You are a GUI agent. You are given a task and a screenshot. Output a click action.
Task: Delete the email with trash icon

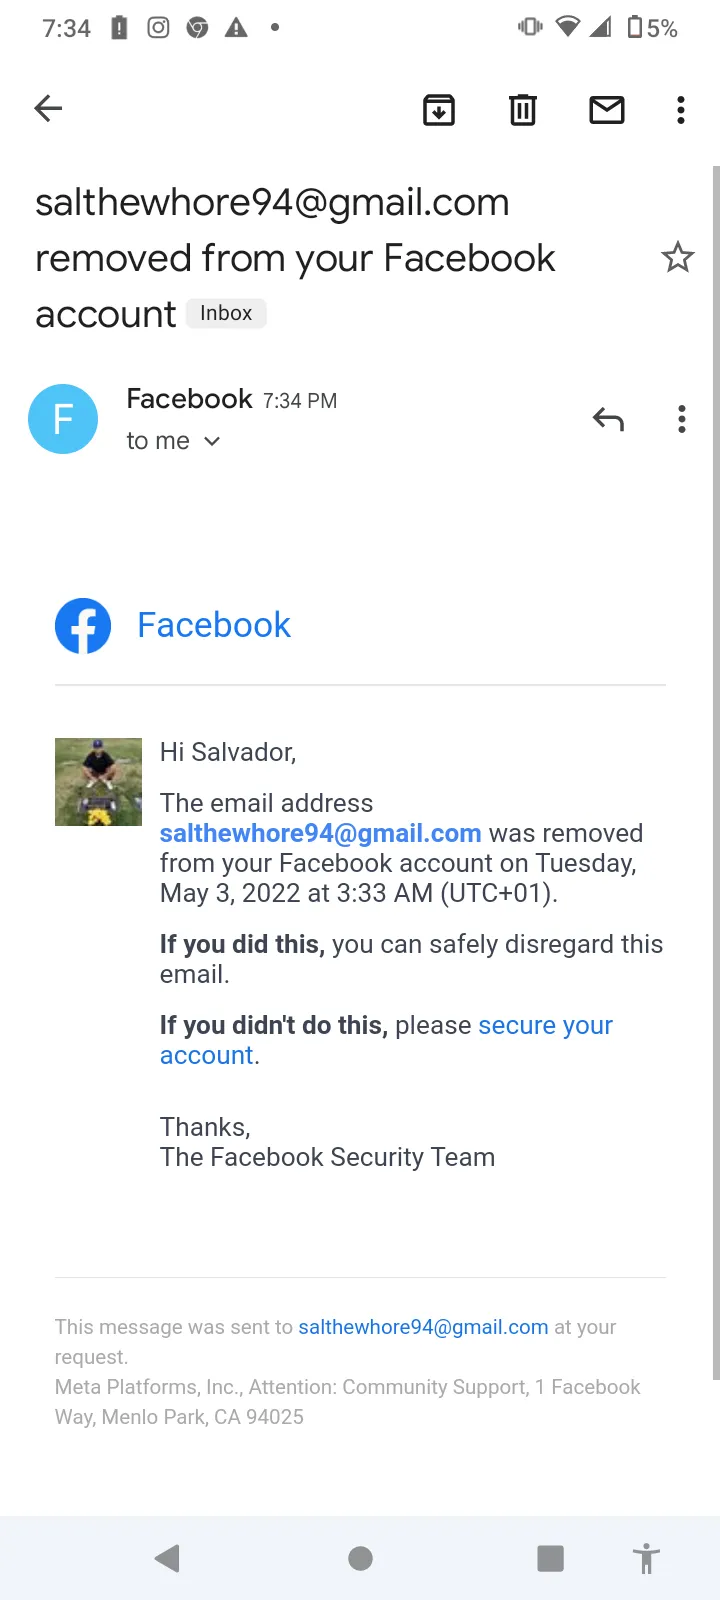click(523, 110)
